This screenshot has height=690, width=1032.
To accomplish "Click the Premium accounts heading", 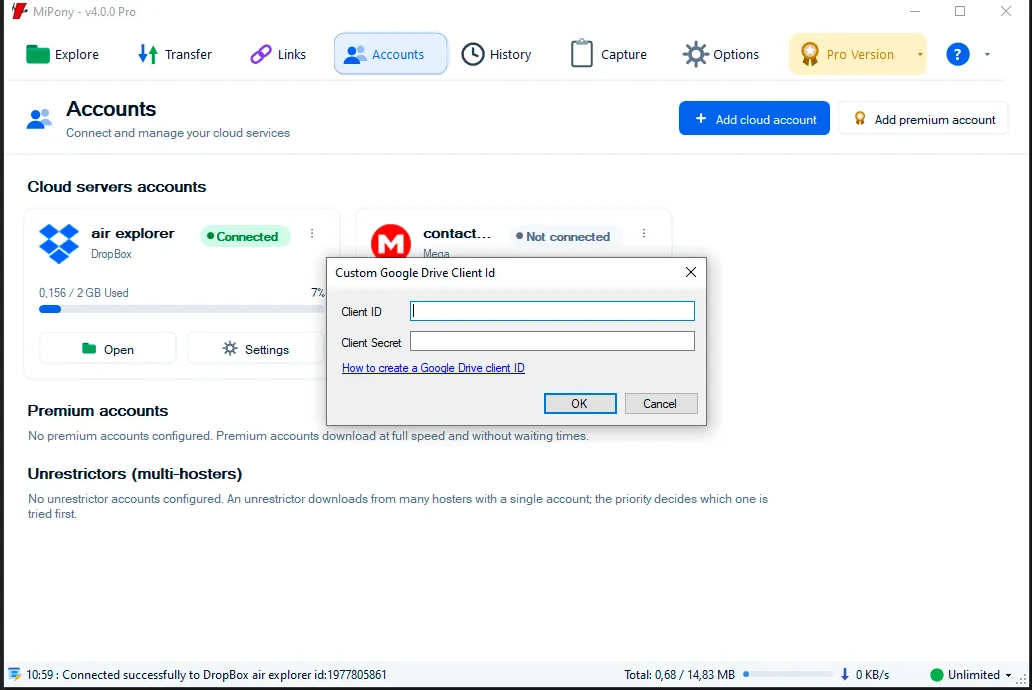I will pos(97,411).
